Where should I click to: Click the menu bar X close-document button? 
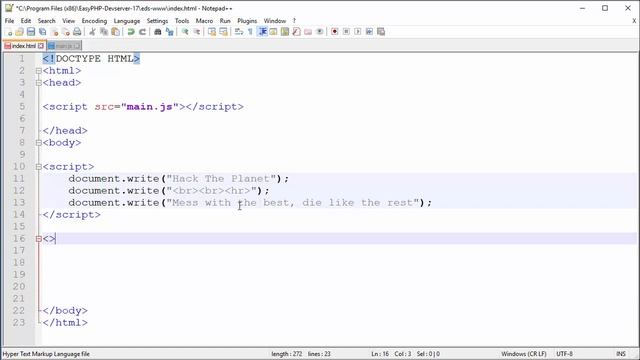(634, 21)
